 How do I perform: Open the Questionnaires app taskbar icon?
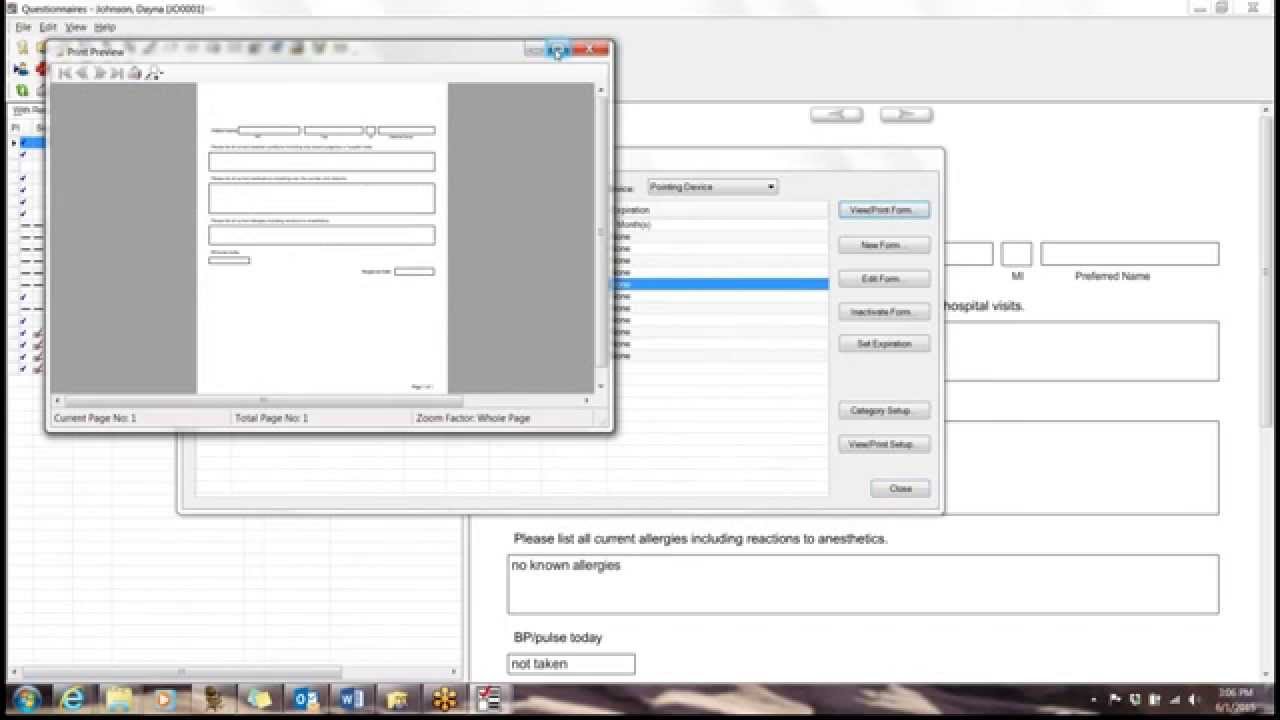[489, 698]
